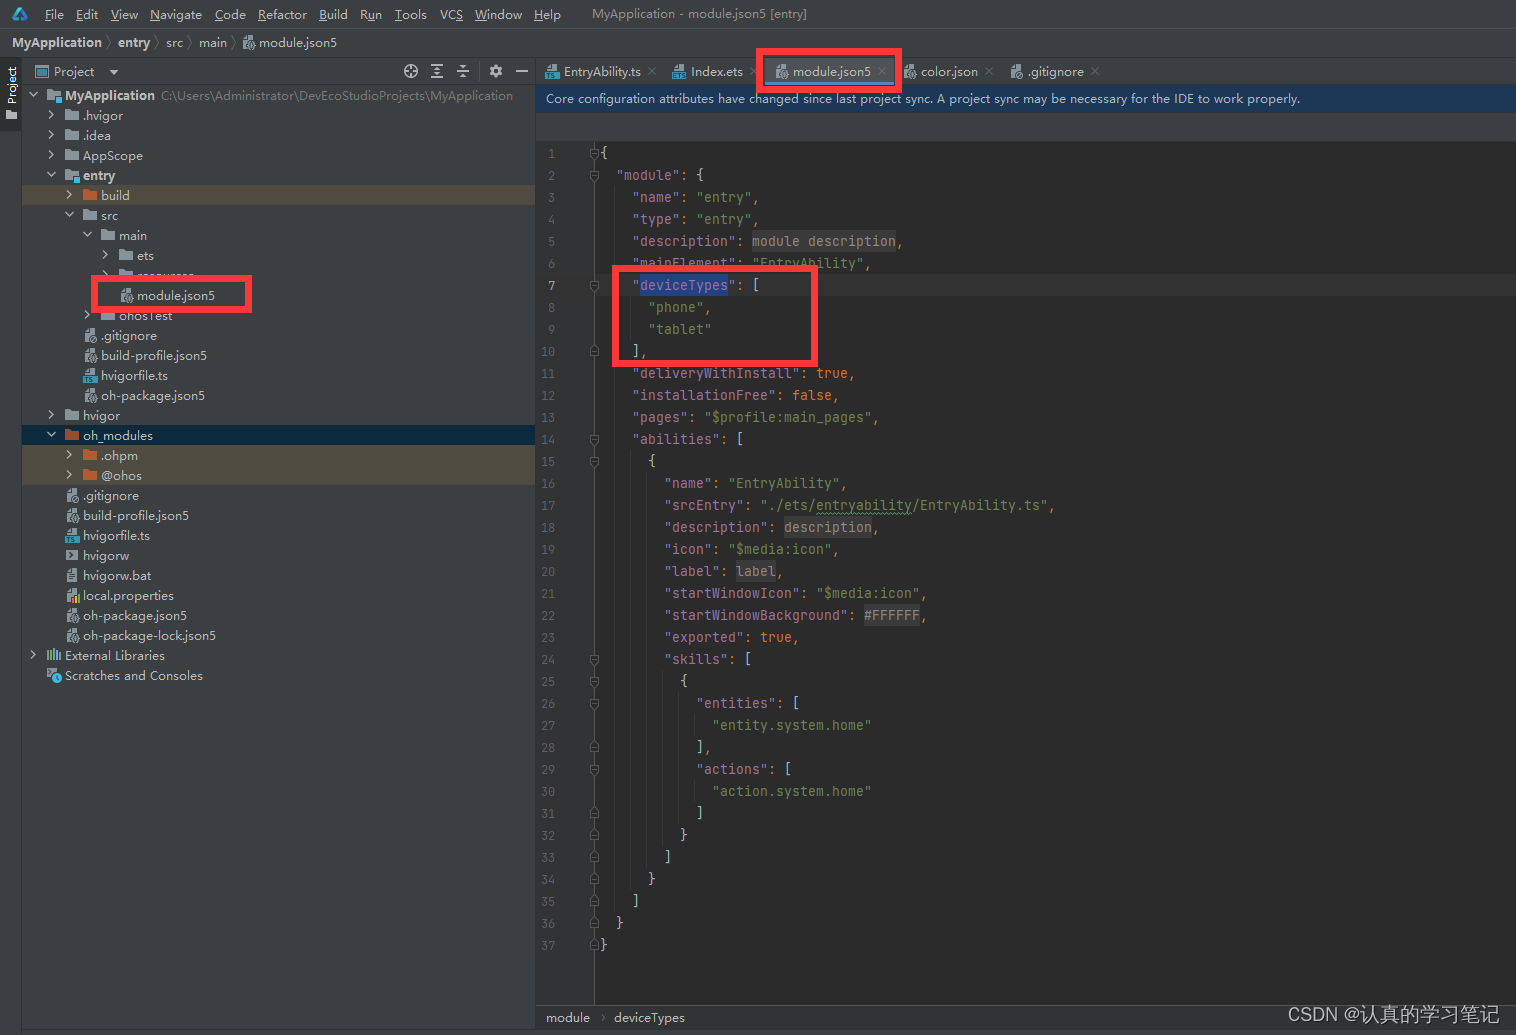
Task: Click the Collapse All icon in Project toolbar
Action: point(462,71)
